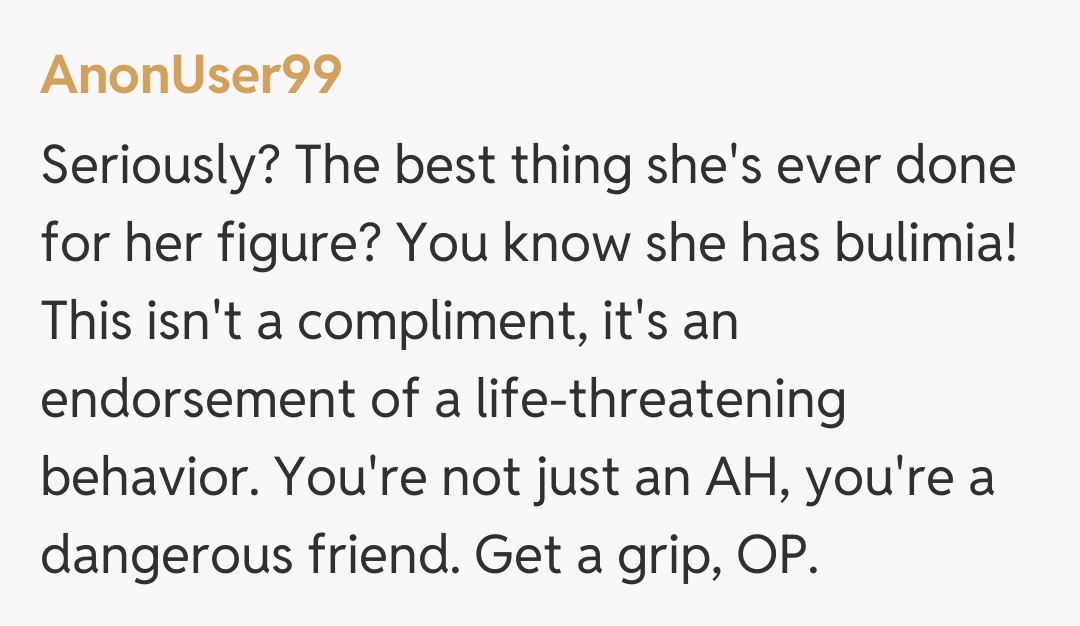Open the AnonUser99 profile link
This screenshot has width=1080, height=626.
coord(191,75)
